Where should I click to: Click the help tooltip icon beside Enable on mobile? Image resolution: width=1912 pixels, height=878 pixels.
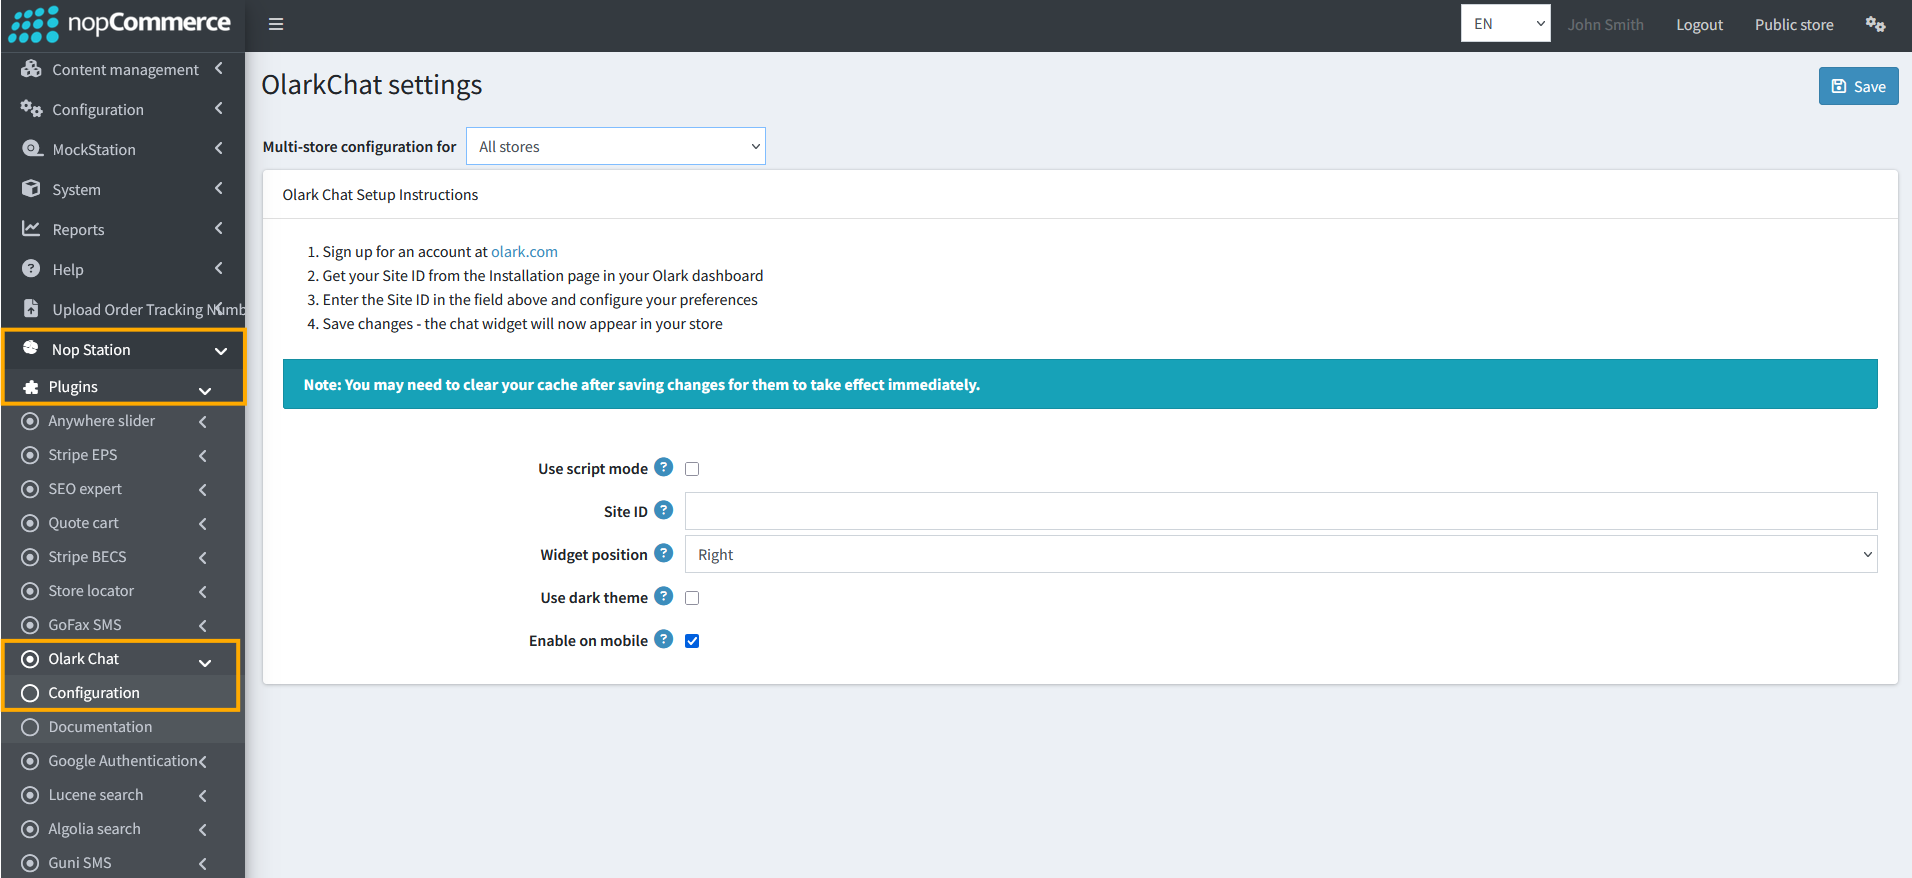click(663, 639)
